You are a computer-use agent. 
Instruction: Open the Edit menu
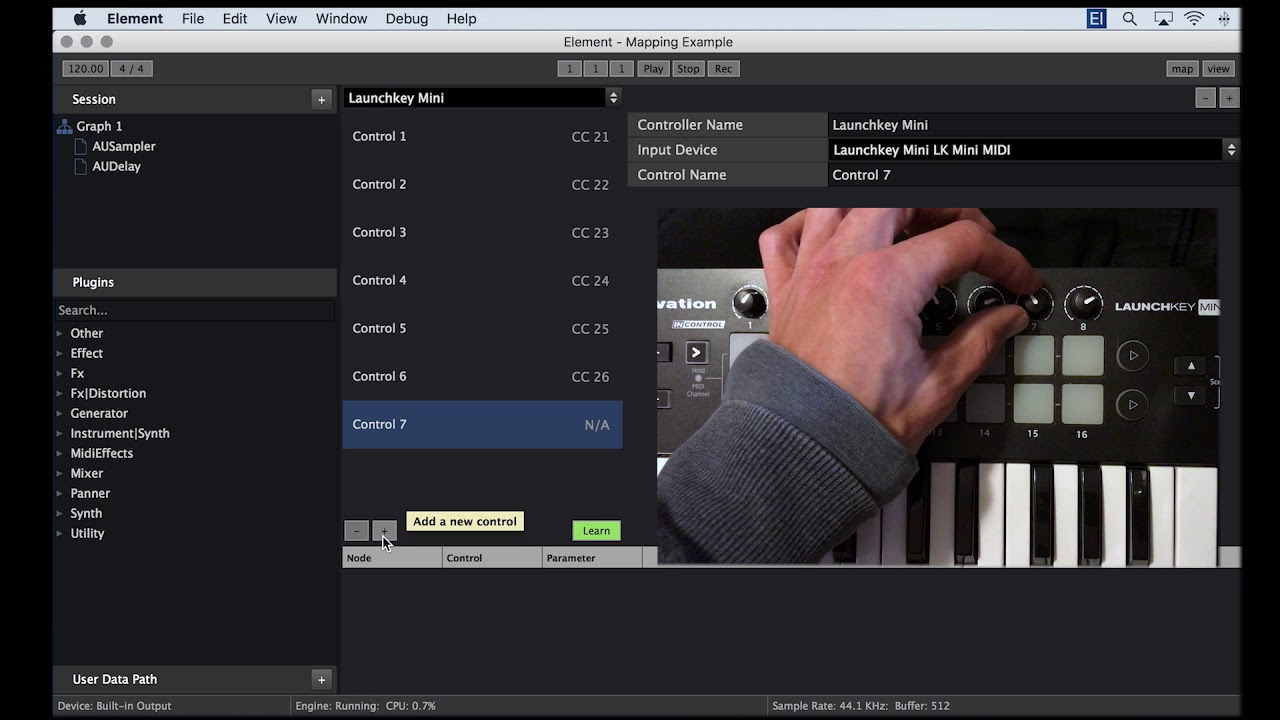coord(235,18)
